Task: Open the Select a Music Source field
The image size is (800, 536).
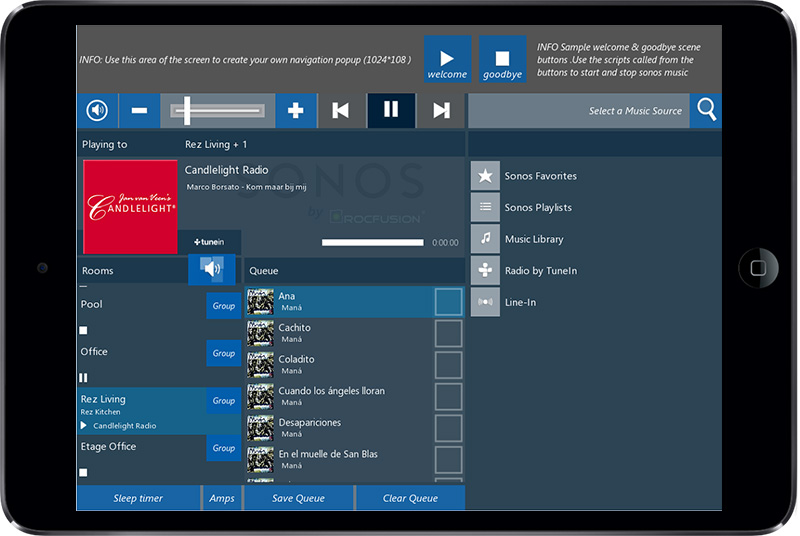Action: pyautogui.click(x=580, y=111)
